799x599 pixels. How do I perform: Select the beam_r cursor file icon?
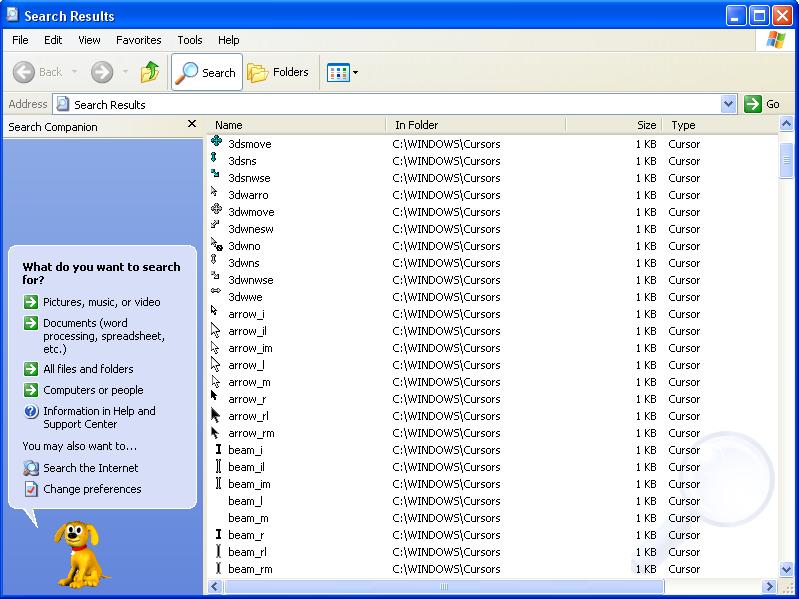click(217, 534)
